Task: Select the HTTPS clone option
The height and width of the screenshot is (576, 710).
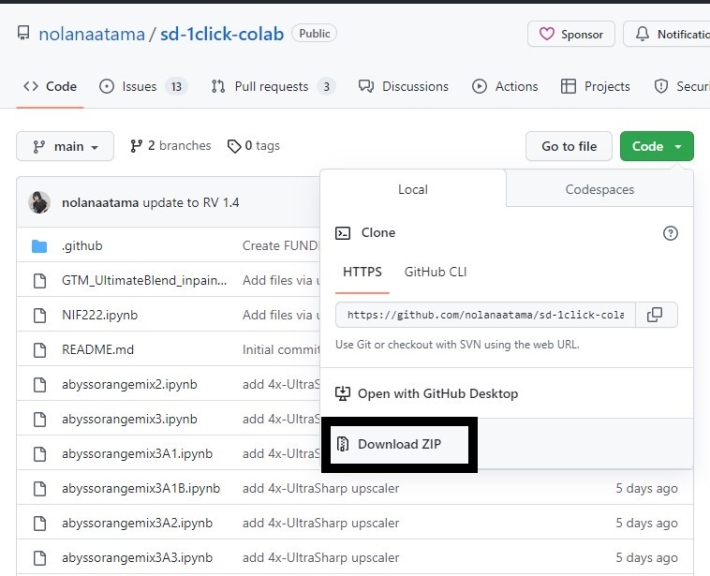Action: [x=362, y=272]
